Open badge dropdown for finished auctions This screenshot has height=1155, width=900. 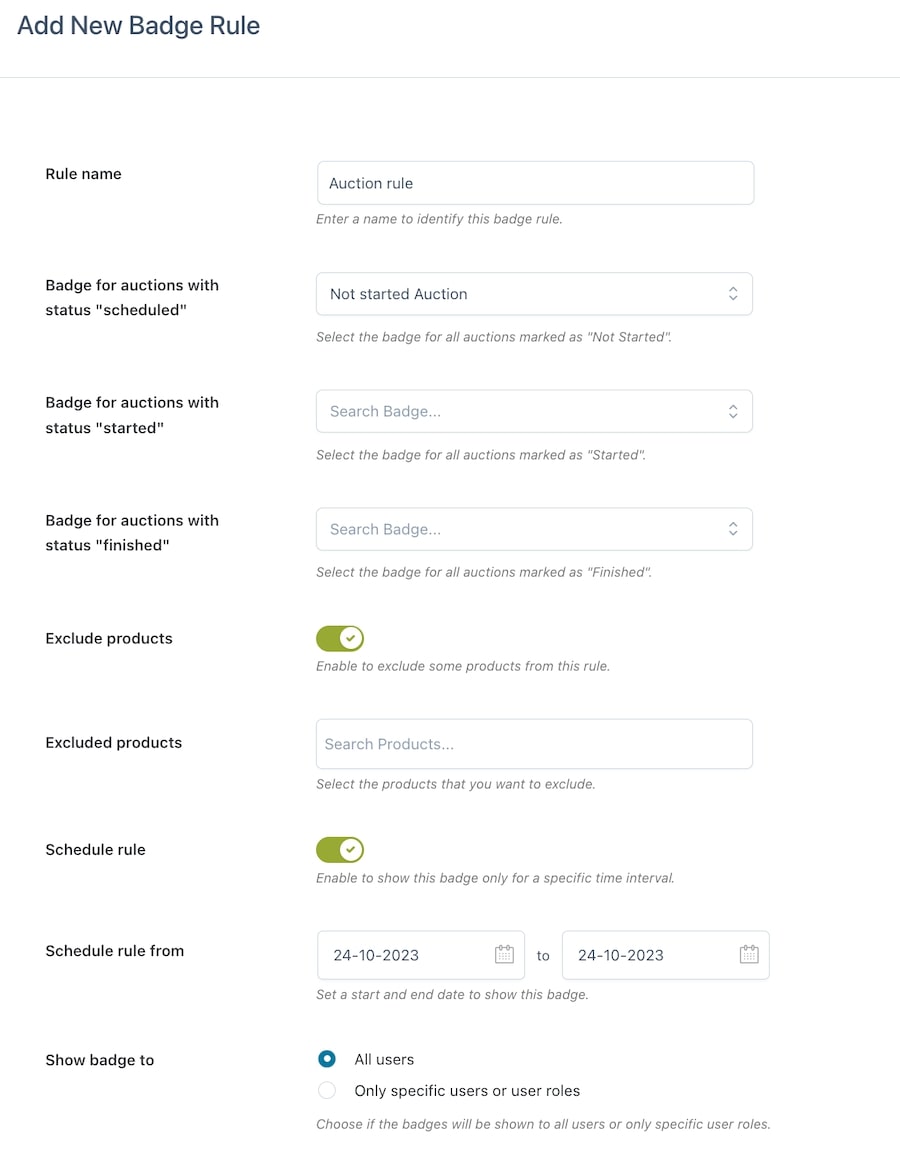[535, 529]
